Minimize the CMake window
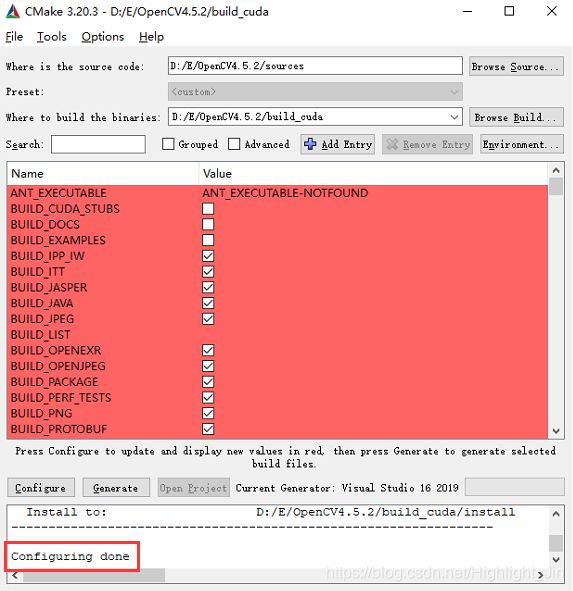573x591 pixels. (467, 11)
